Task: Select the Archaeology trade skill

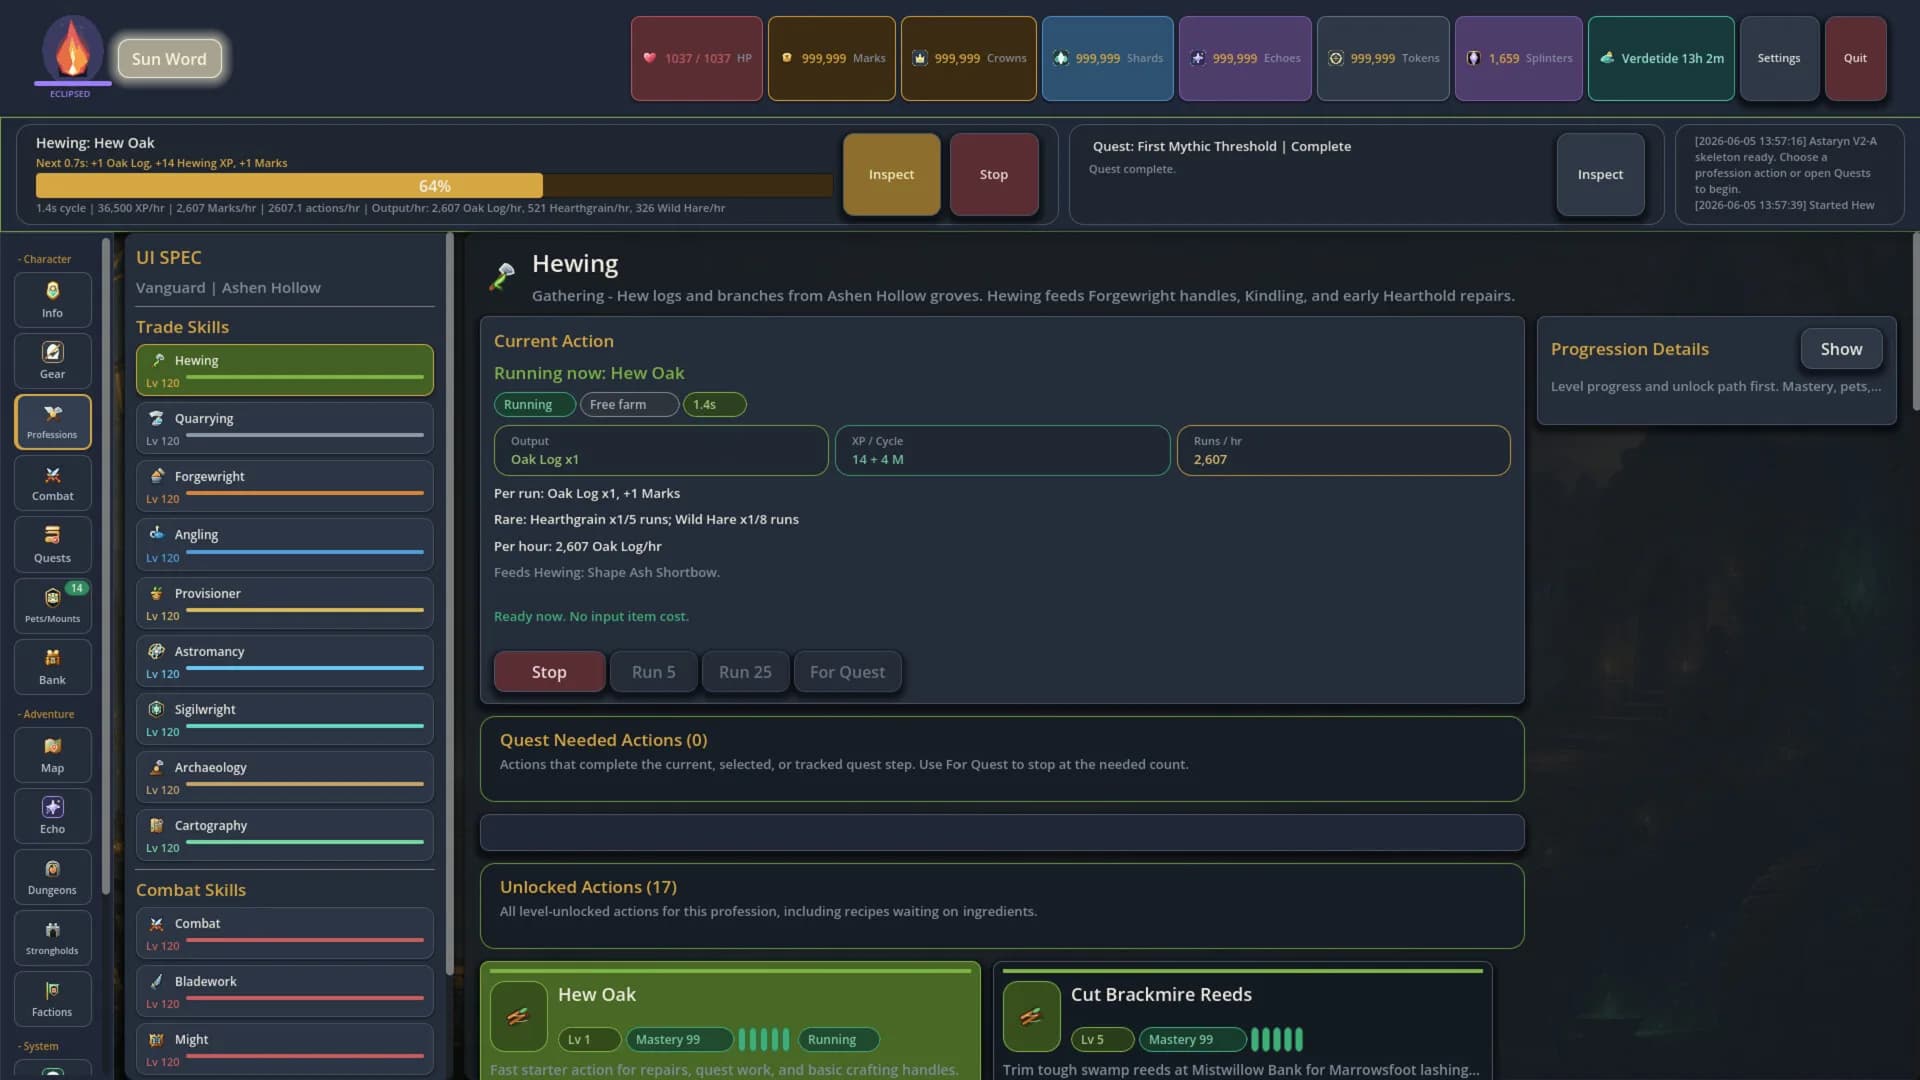Action: 285,777
